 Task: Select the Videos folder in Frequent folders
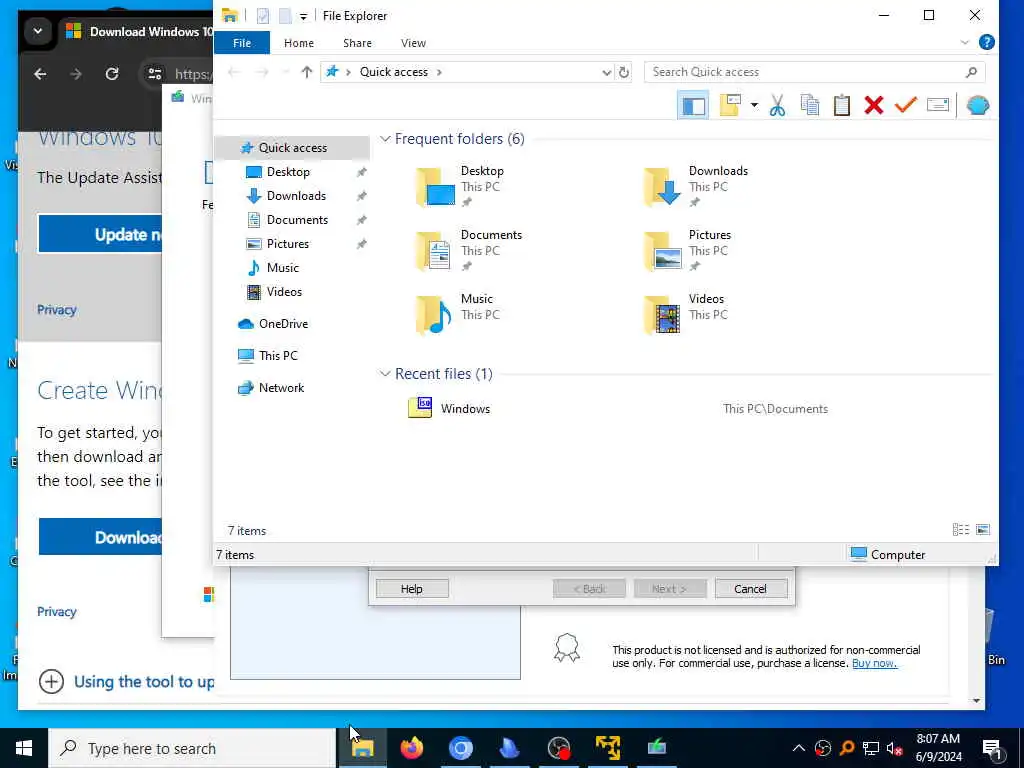pos(684,314)
